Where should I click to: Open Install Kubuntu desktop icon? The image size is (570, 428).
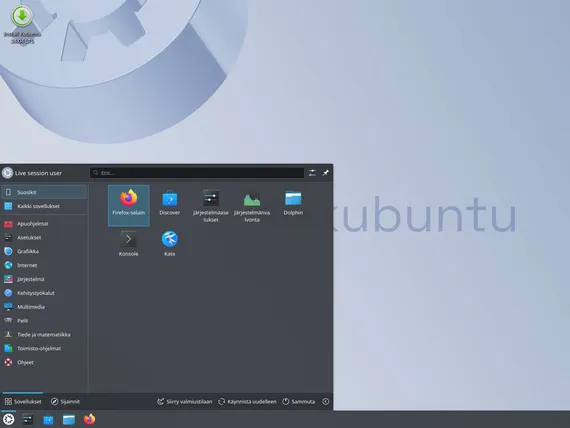22,24
